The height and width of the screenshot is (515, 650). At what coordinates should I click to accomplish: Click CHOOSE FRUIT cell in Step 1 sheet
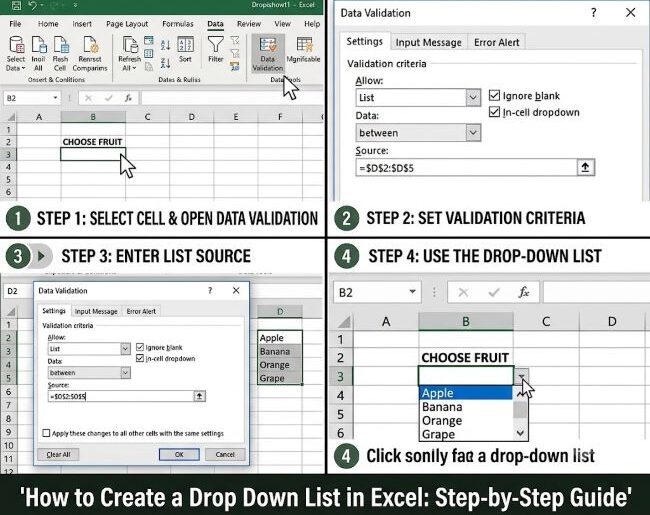pos(93,142)
